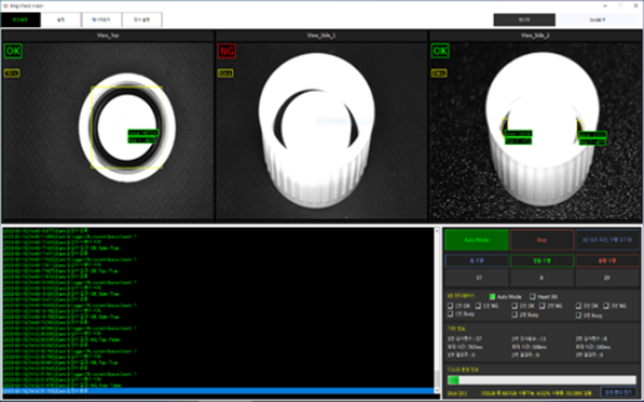Toggle the 2번 Busy checkbox
This screenshot has width=644, height=402.
[514, 315]
